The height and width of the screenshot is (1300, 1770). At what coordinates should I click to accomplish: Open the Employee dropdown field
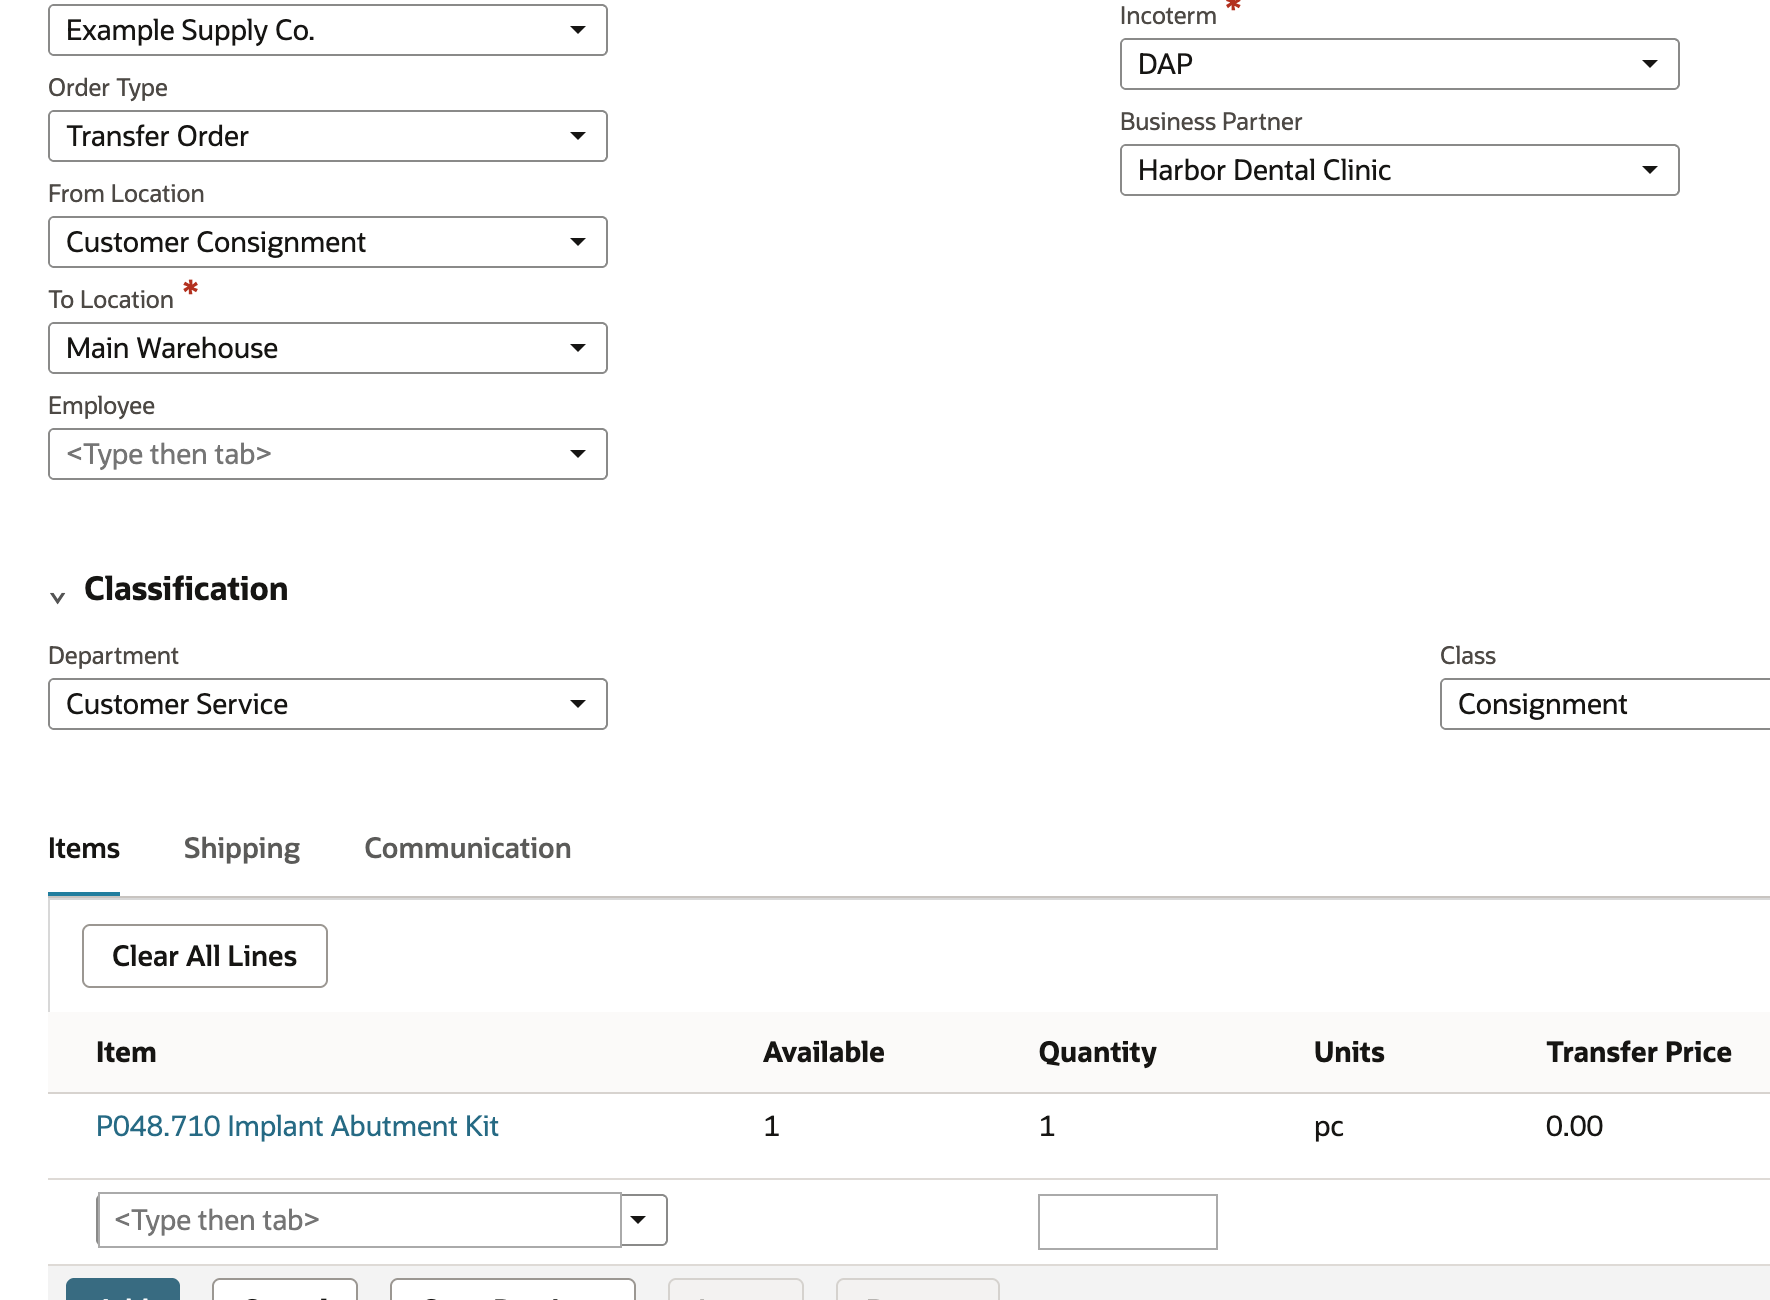coord(328,454)
